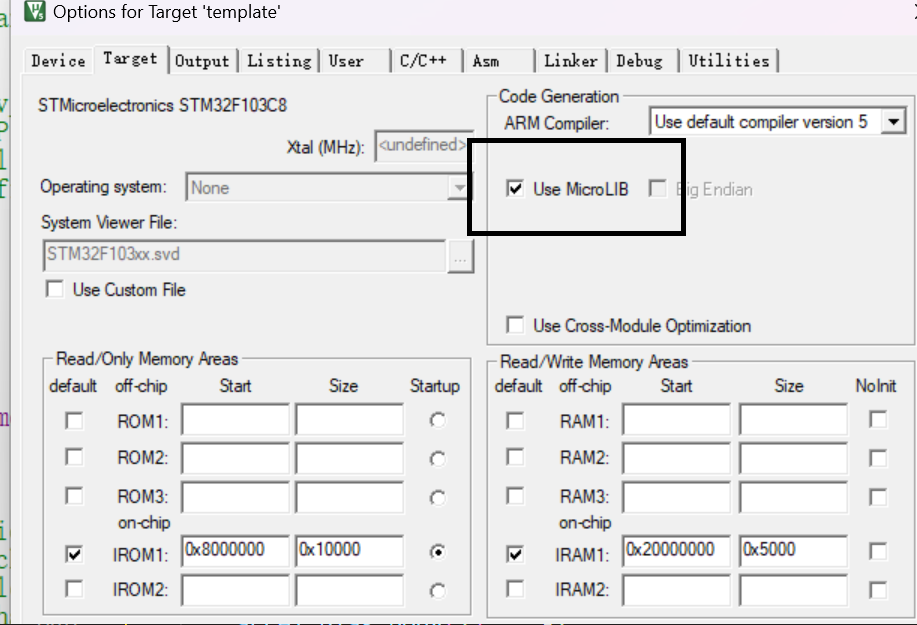The width and height of the screenshot is (917, 625).
Task: Enable the Use Custom File checkbox
Action: [x=55, y=289]
